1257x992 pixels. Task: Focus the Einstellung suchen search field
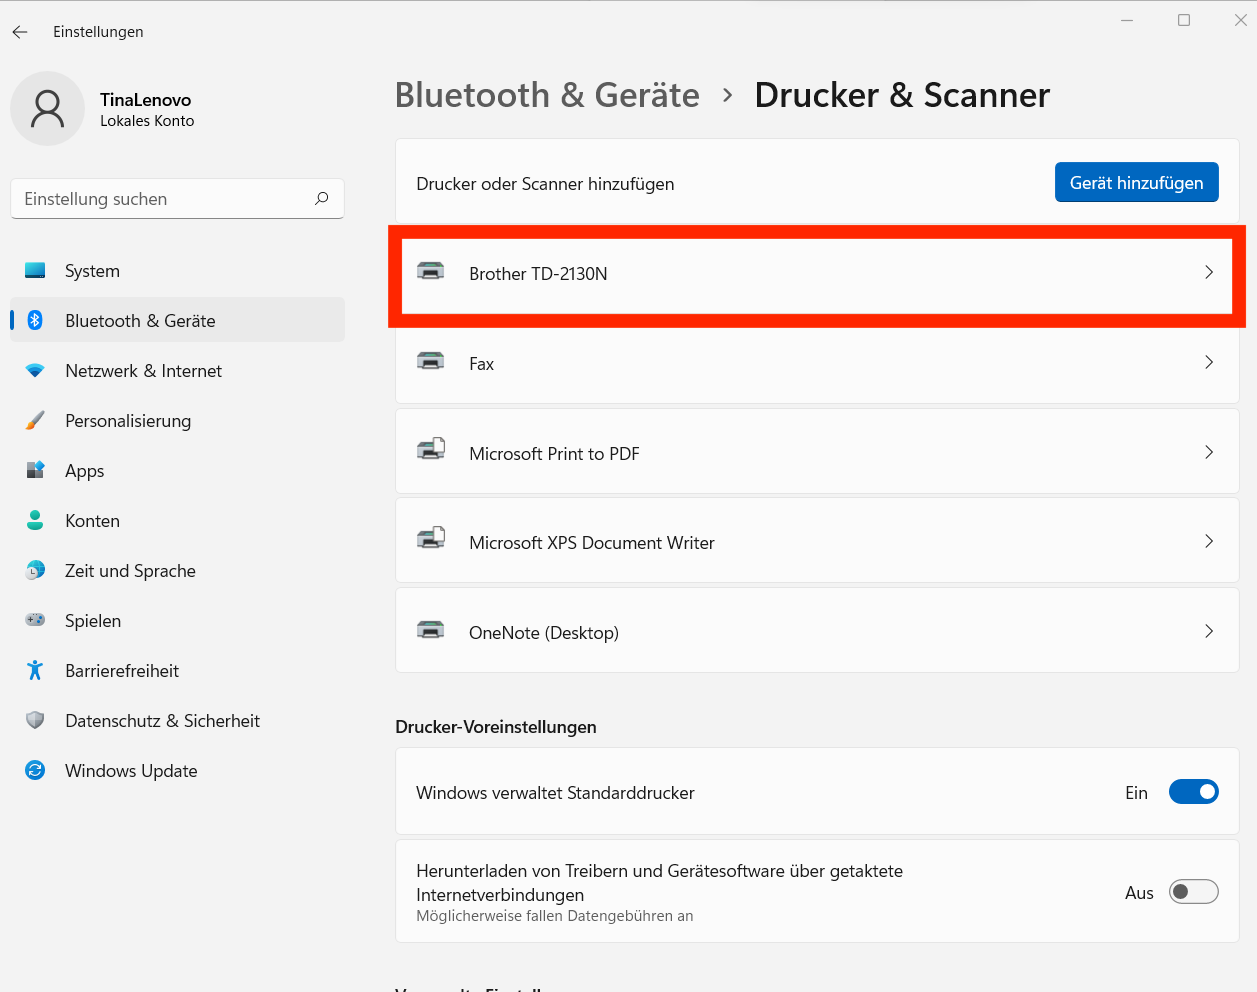177,198
